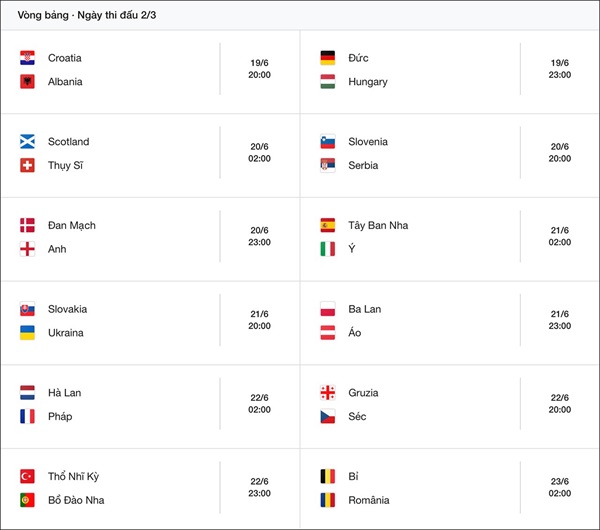Select the Pháp team name
The width and height of the screenshot is (600, 530).
[x=60, y=417]
